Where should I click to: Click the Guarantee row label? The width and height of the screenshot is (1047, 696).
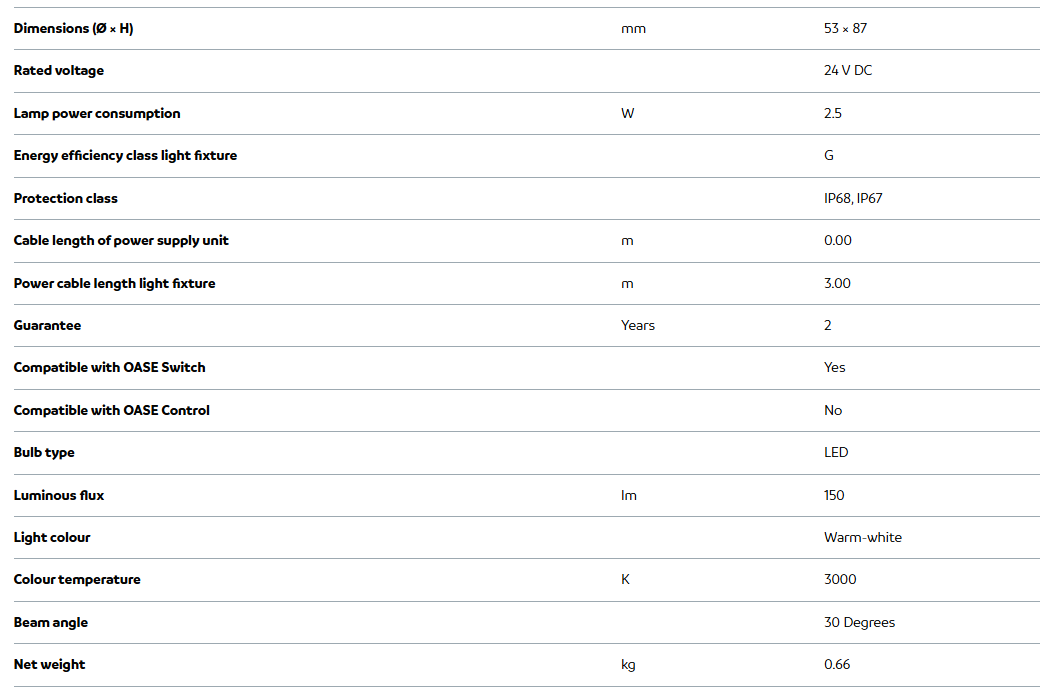[47, 326]
